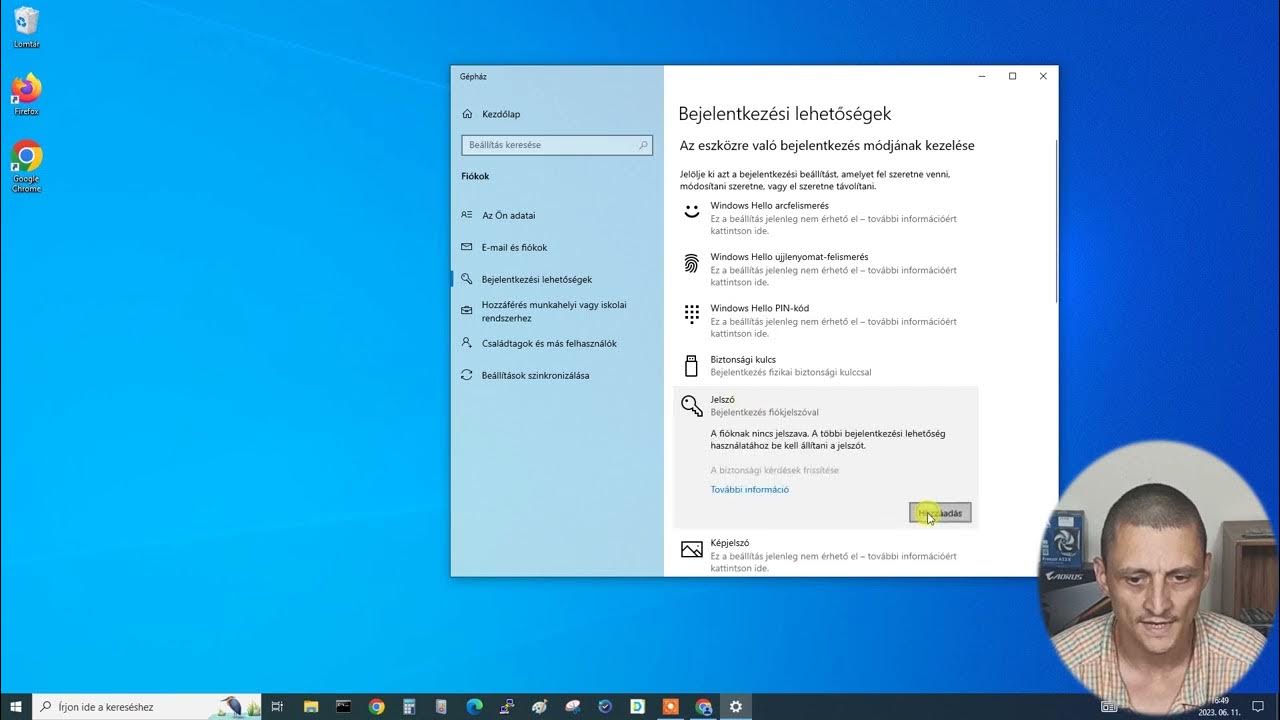This screenshot has width=1280, height=720.
Task: Click the settings window vertical scrollbar
Action: pyautogui.click(x=1054, y=220)
